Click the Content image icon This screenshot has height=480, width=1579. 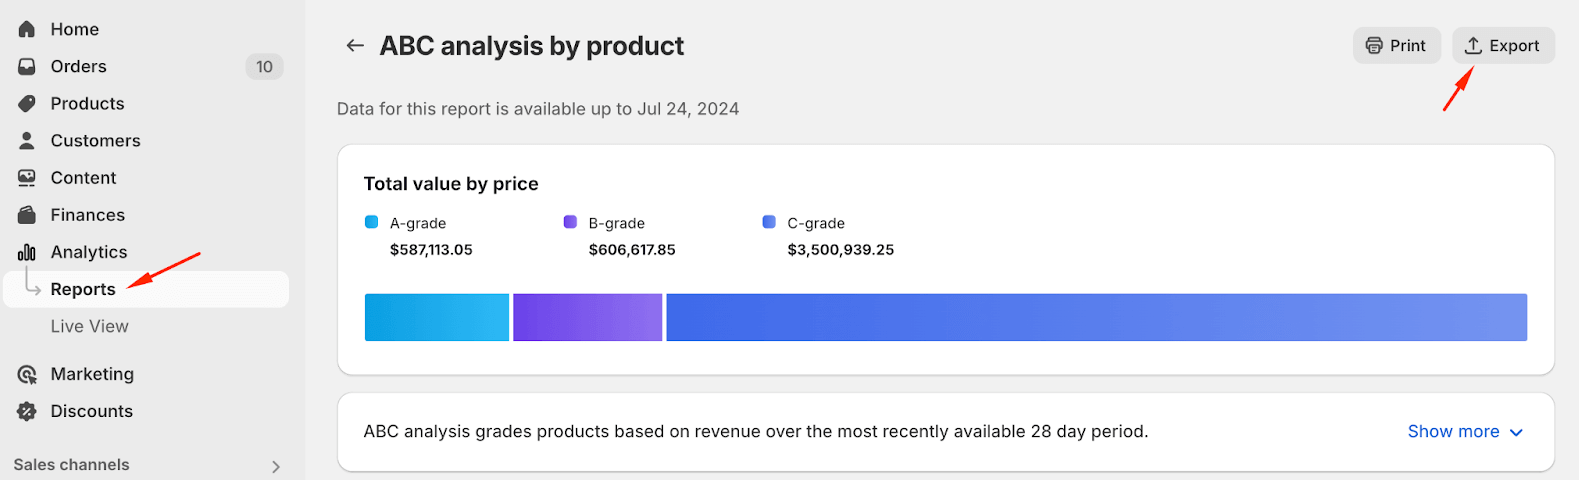(27, 178)
